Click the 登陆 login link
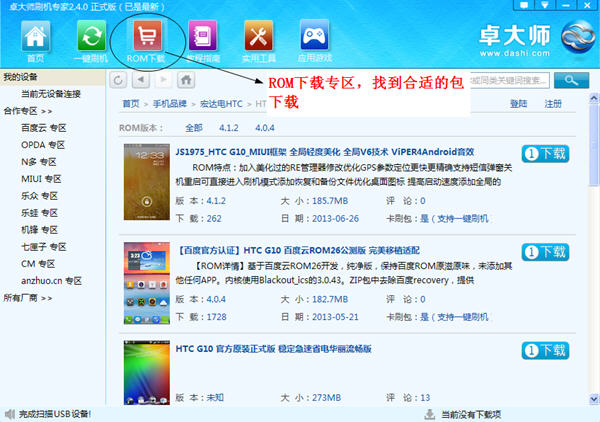 (518, 104)
